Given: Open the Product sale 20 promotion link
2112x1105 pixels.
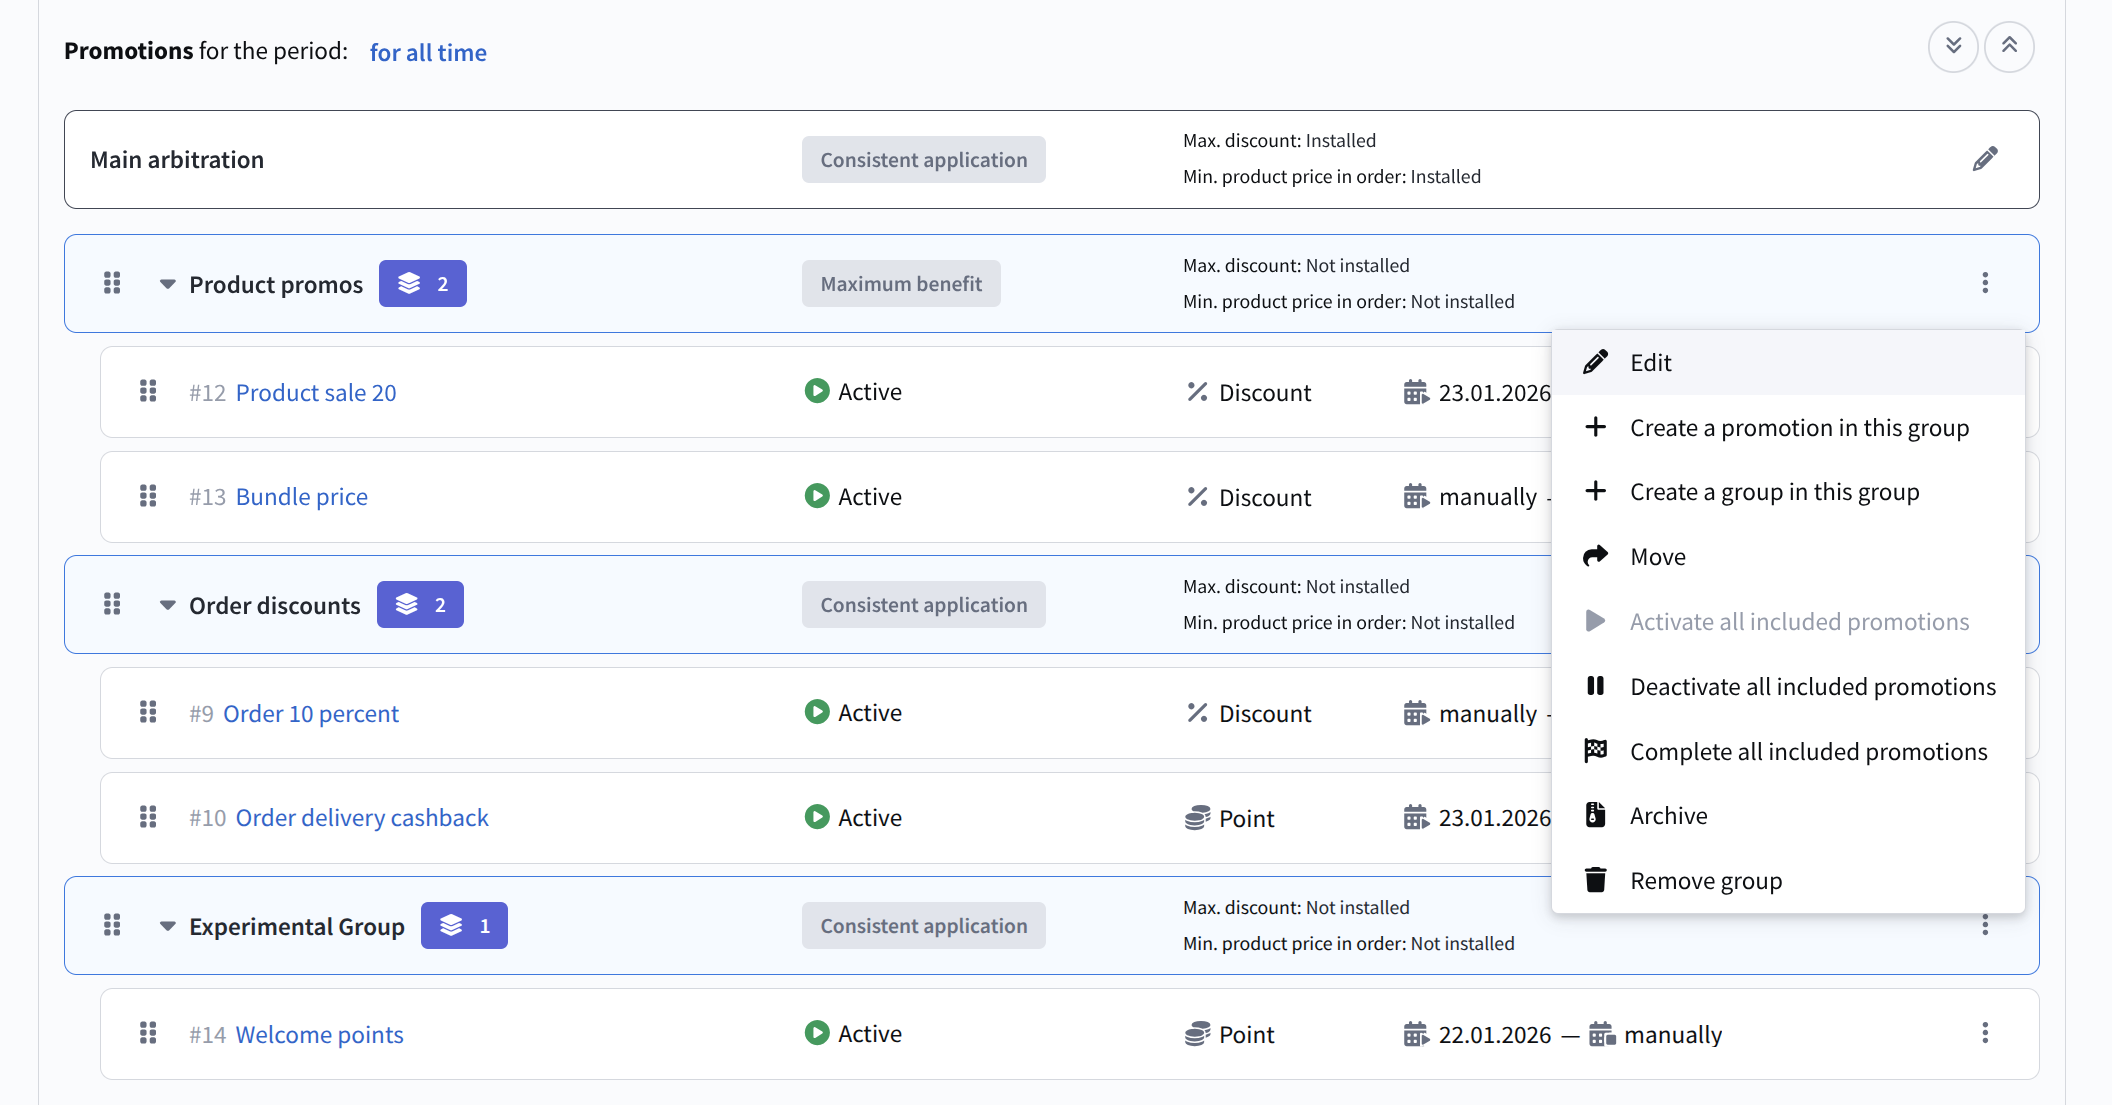Looking at the screenshot, I should [315, 392].
